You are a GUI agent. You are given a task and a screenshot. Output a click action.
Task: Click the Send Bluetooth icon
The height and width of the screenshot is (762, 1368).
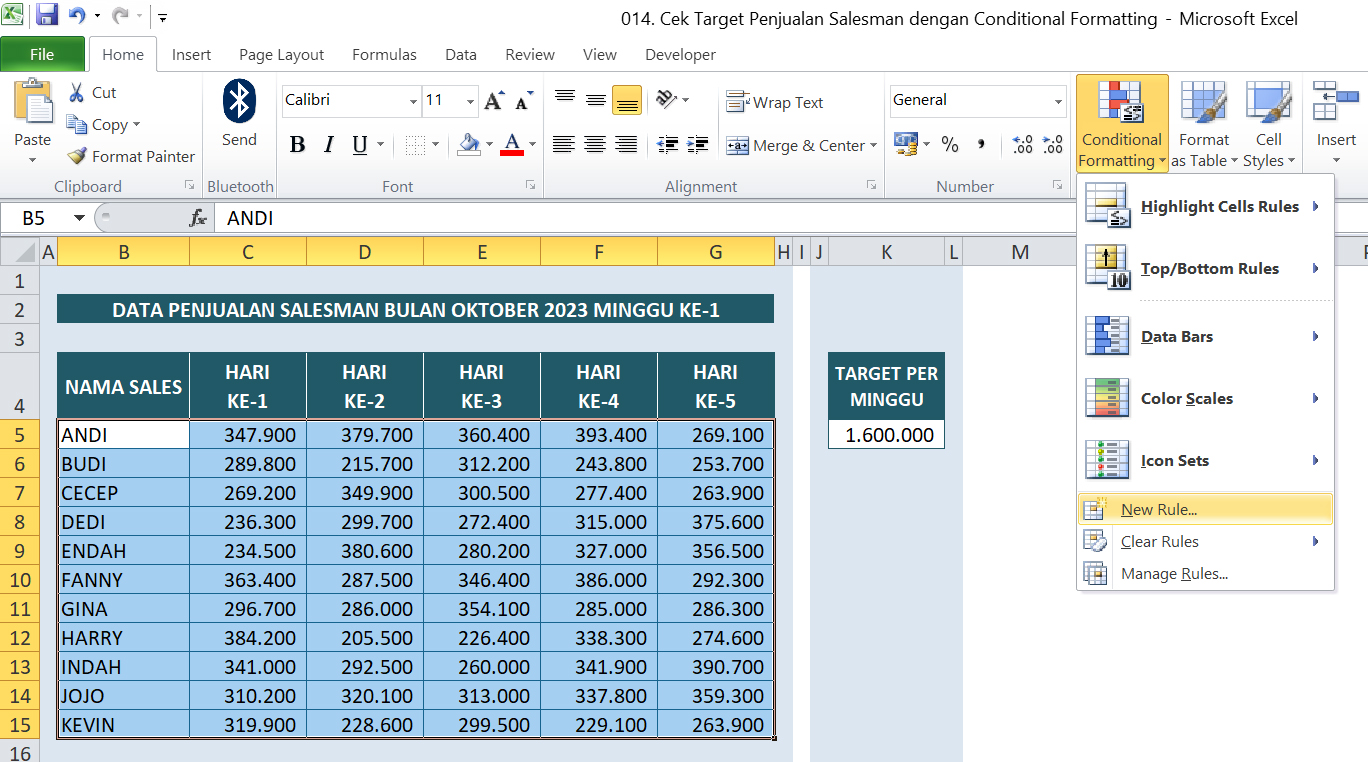click(239, 113)
